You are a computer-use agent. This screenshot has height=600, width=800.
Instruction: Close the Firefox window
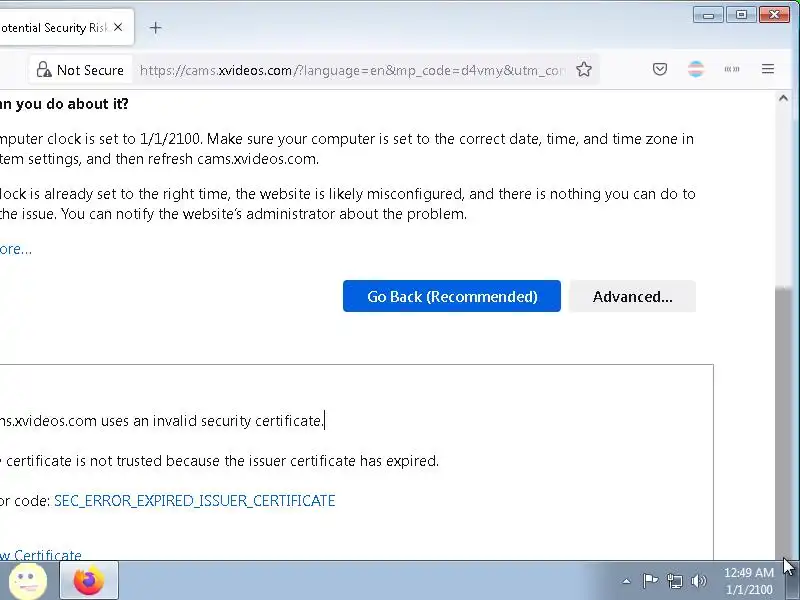[774, 15]
